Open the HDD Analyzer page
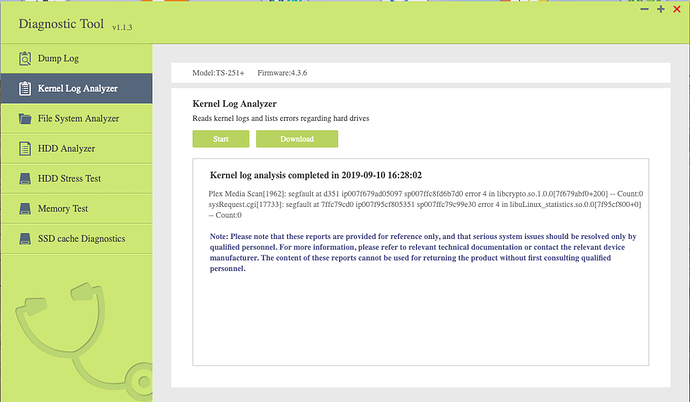 77,149
